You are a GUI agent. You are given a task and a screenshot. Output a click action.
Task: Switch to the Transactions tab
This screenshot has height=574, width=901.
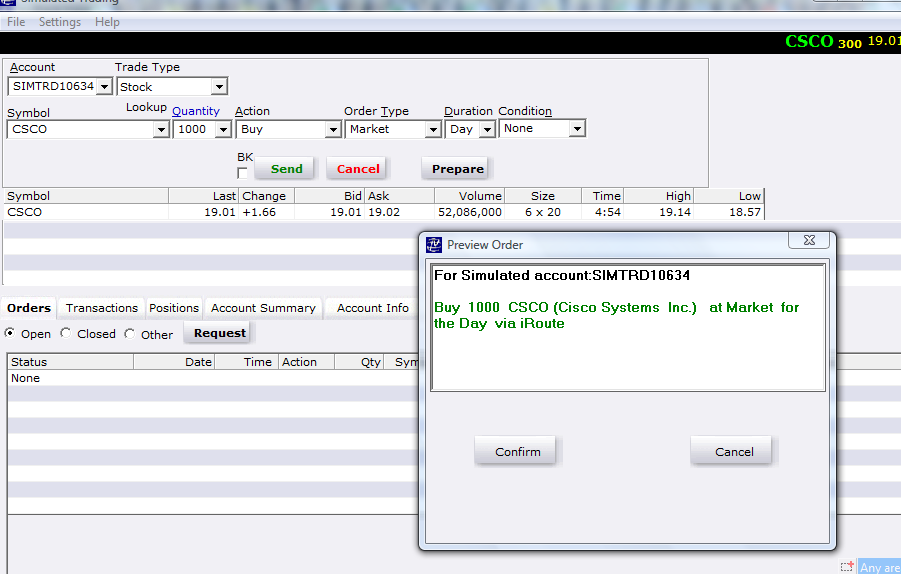(x=102, y=308)
